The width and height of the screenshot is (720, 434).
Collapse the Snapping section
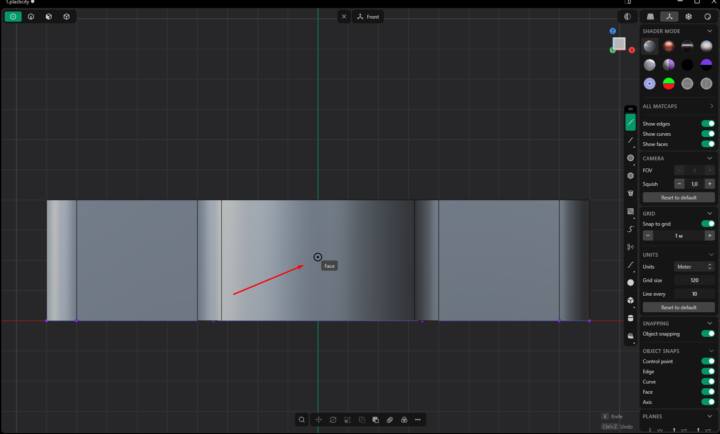point(710,323)
